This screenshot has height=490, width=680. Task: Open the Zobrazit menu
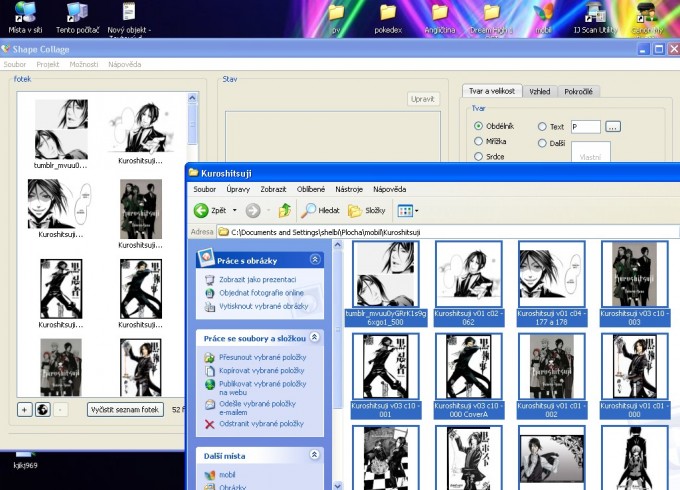pos(273,189)
